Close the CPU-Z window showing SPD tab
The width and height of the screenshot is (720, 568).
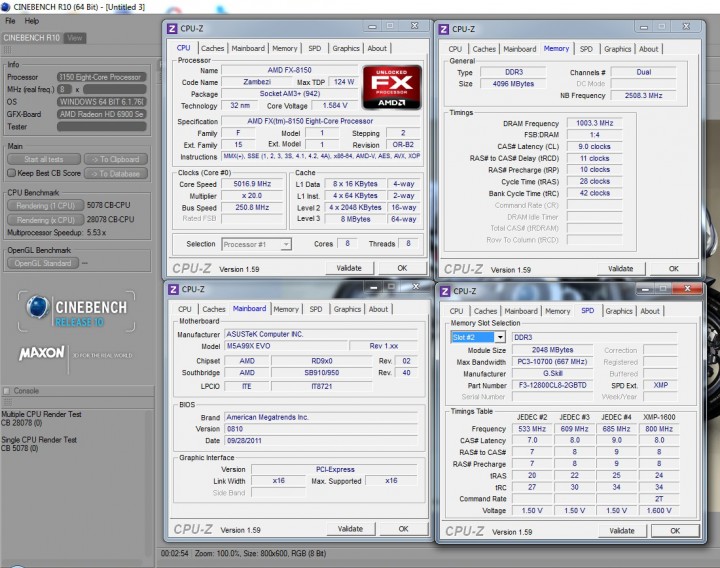(x=687, y=289)
